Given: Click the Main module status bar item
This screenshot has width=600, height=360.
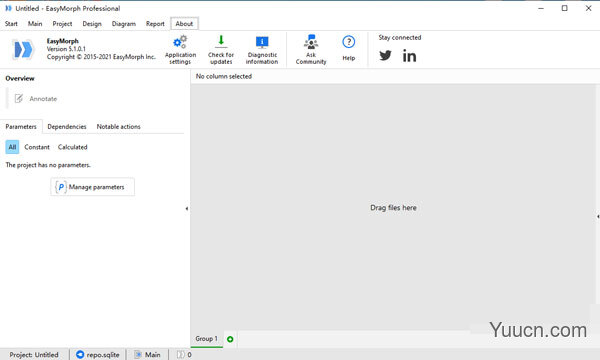Looking at the screenshot, I should (147, 355).
